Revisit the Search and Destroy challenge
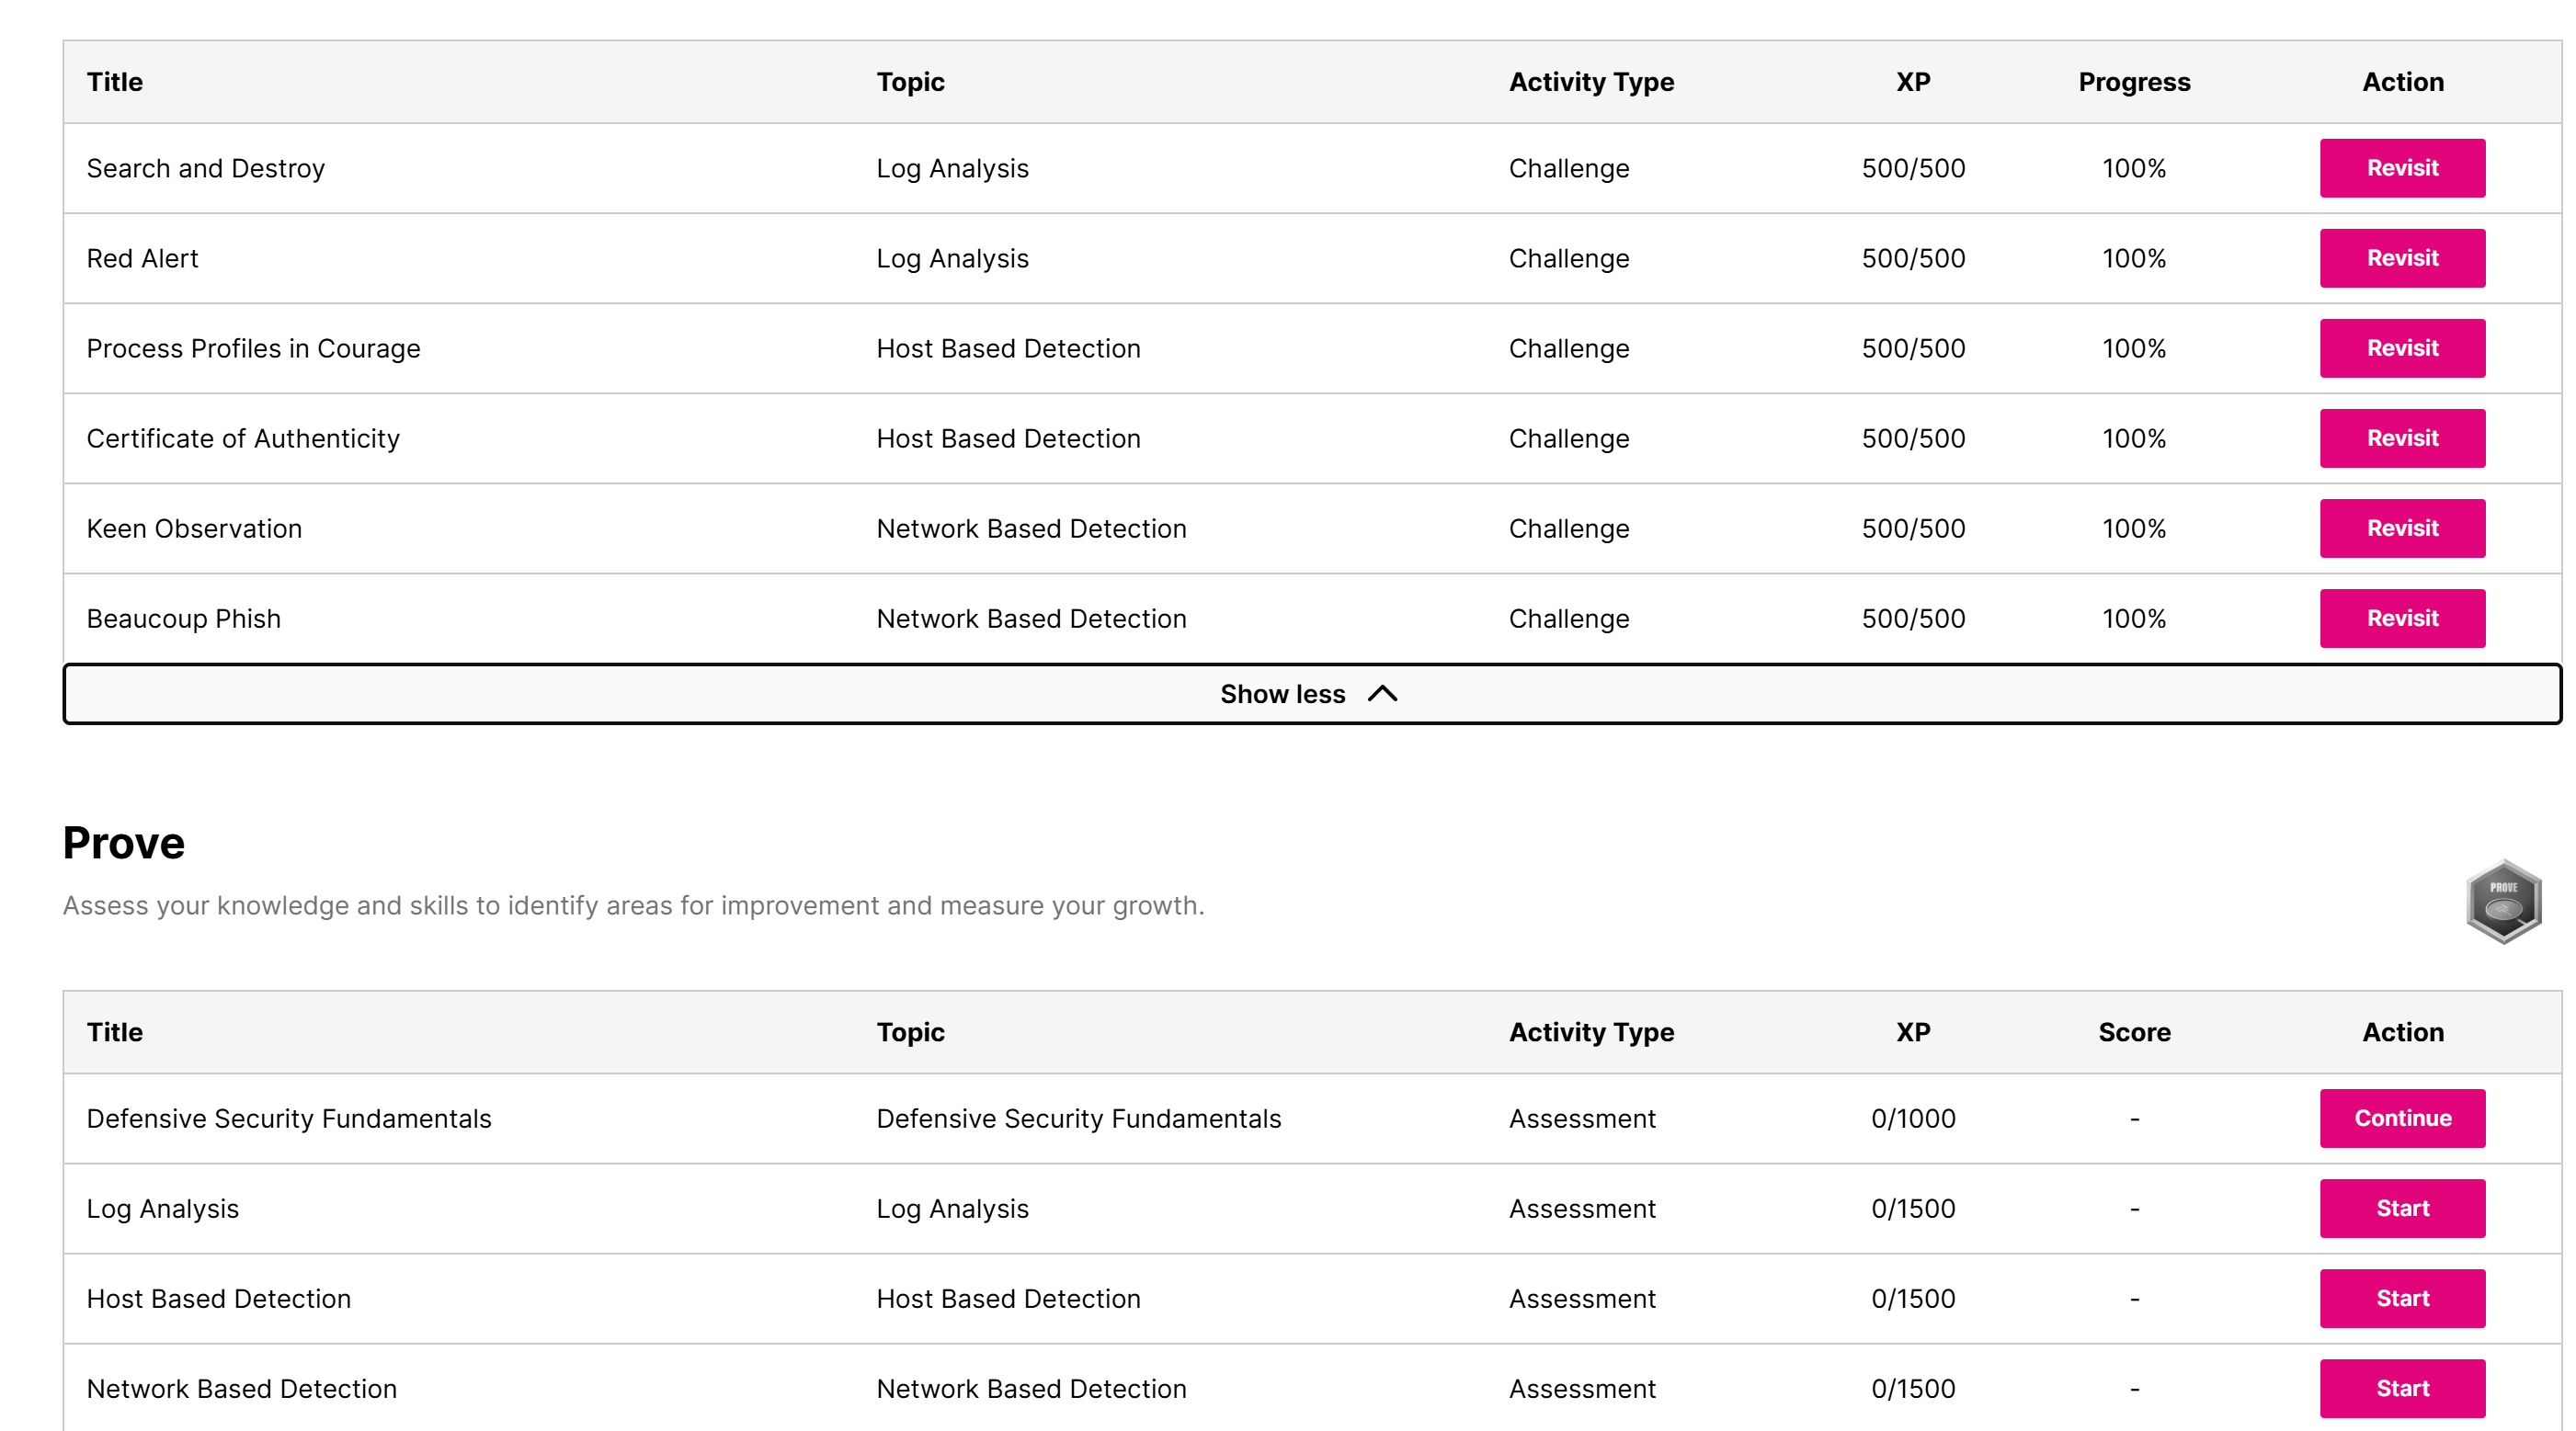Viewport: 2576px width, 1431px height. tap(2401, 168)
